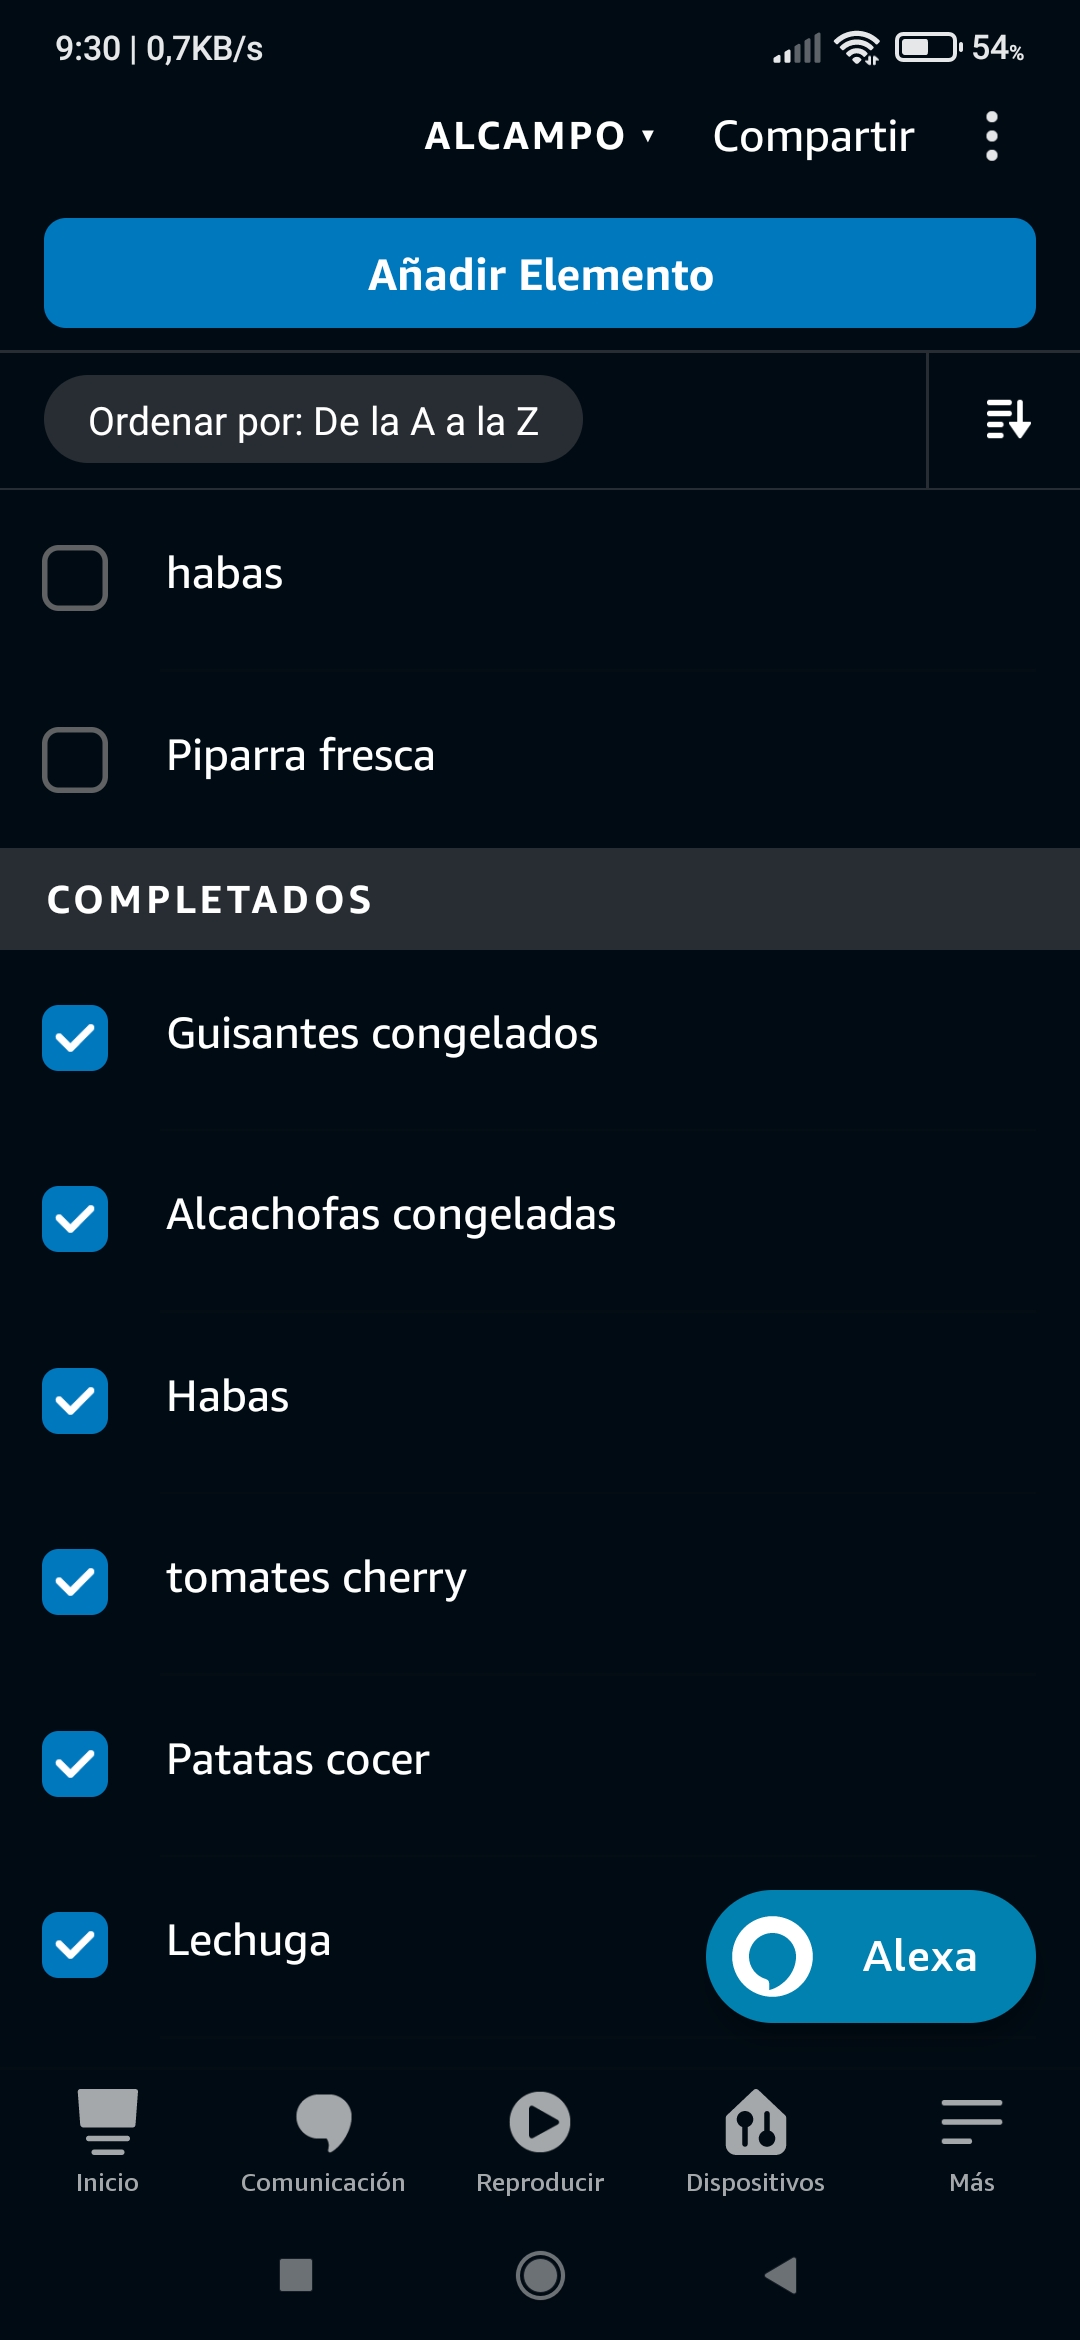This screenshot has height=2340, width=1080.
Task: Select the Alcachofas congeladas item text
Action: tap(391, 1215)
